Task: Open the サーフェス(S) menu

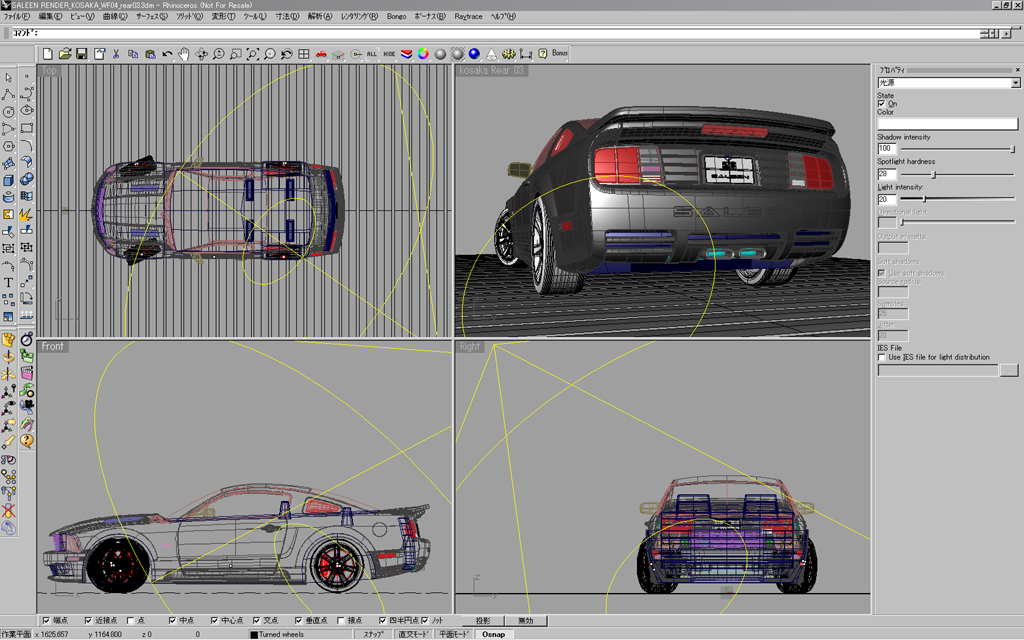Action: click(152, 16)
